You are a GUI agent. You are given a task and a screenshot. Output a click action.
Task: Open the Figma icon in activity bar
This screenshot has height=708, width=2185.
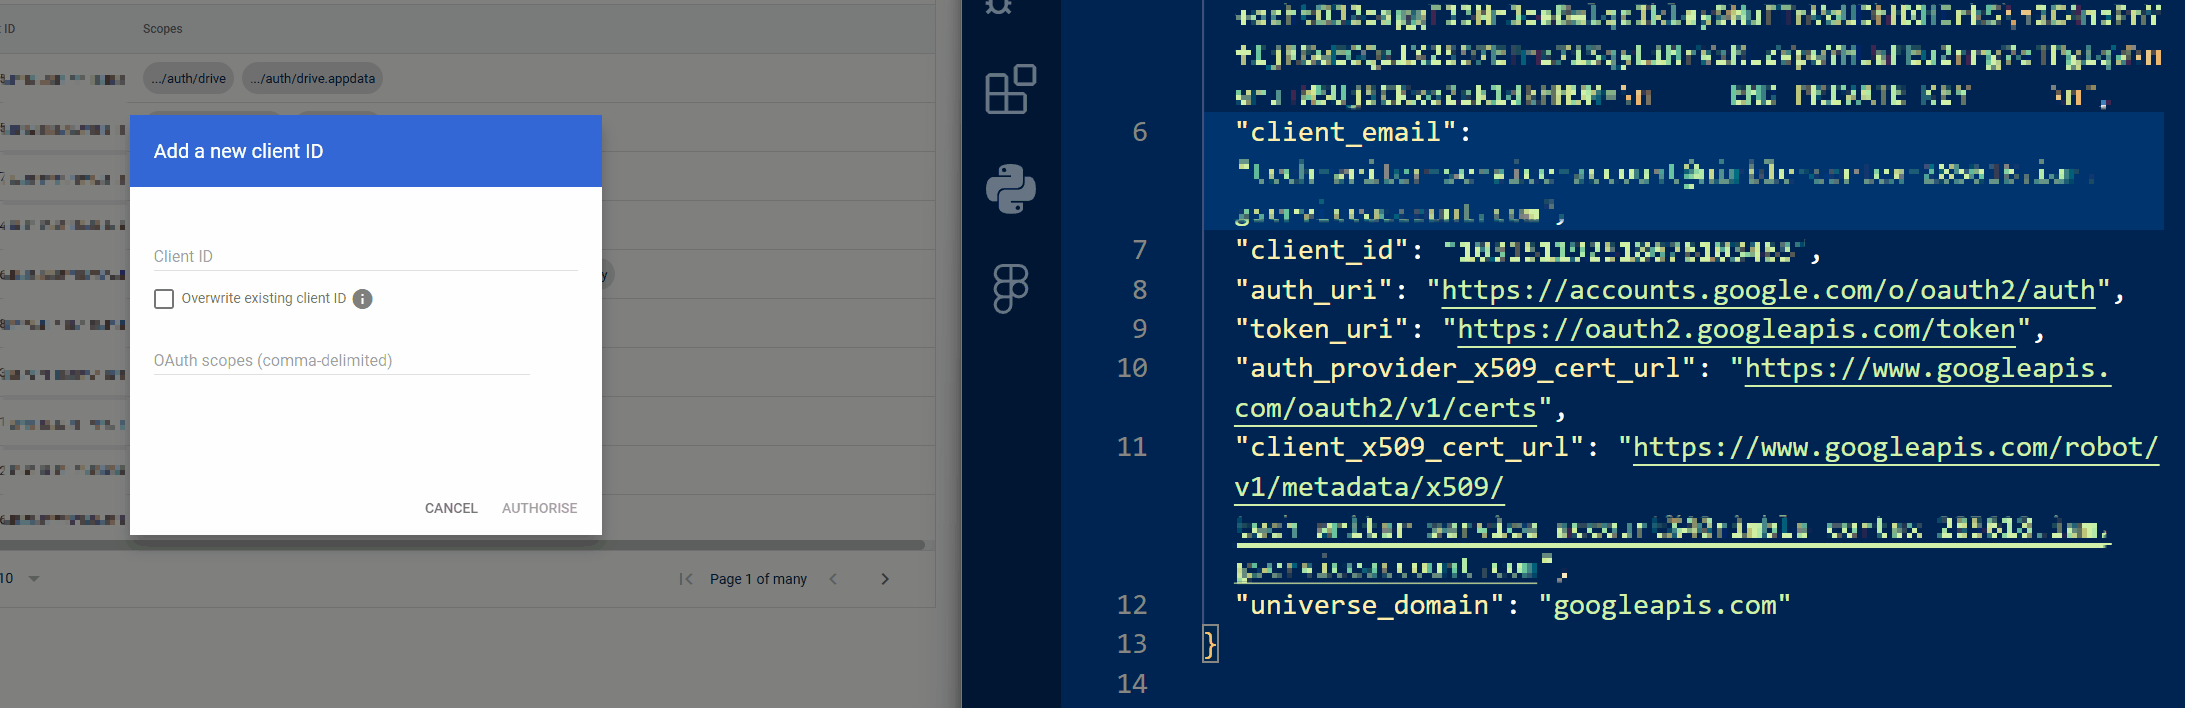(x=1010, y=288)
